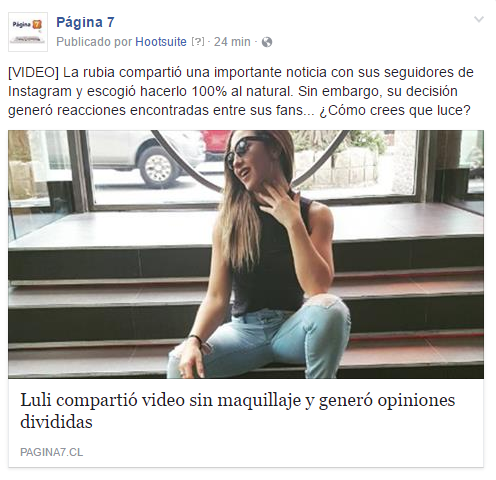
Task: Open the 24 min timestamp link
Action: (232, 42)
